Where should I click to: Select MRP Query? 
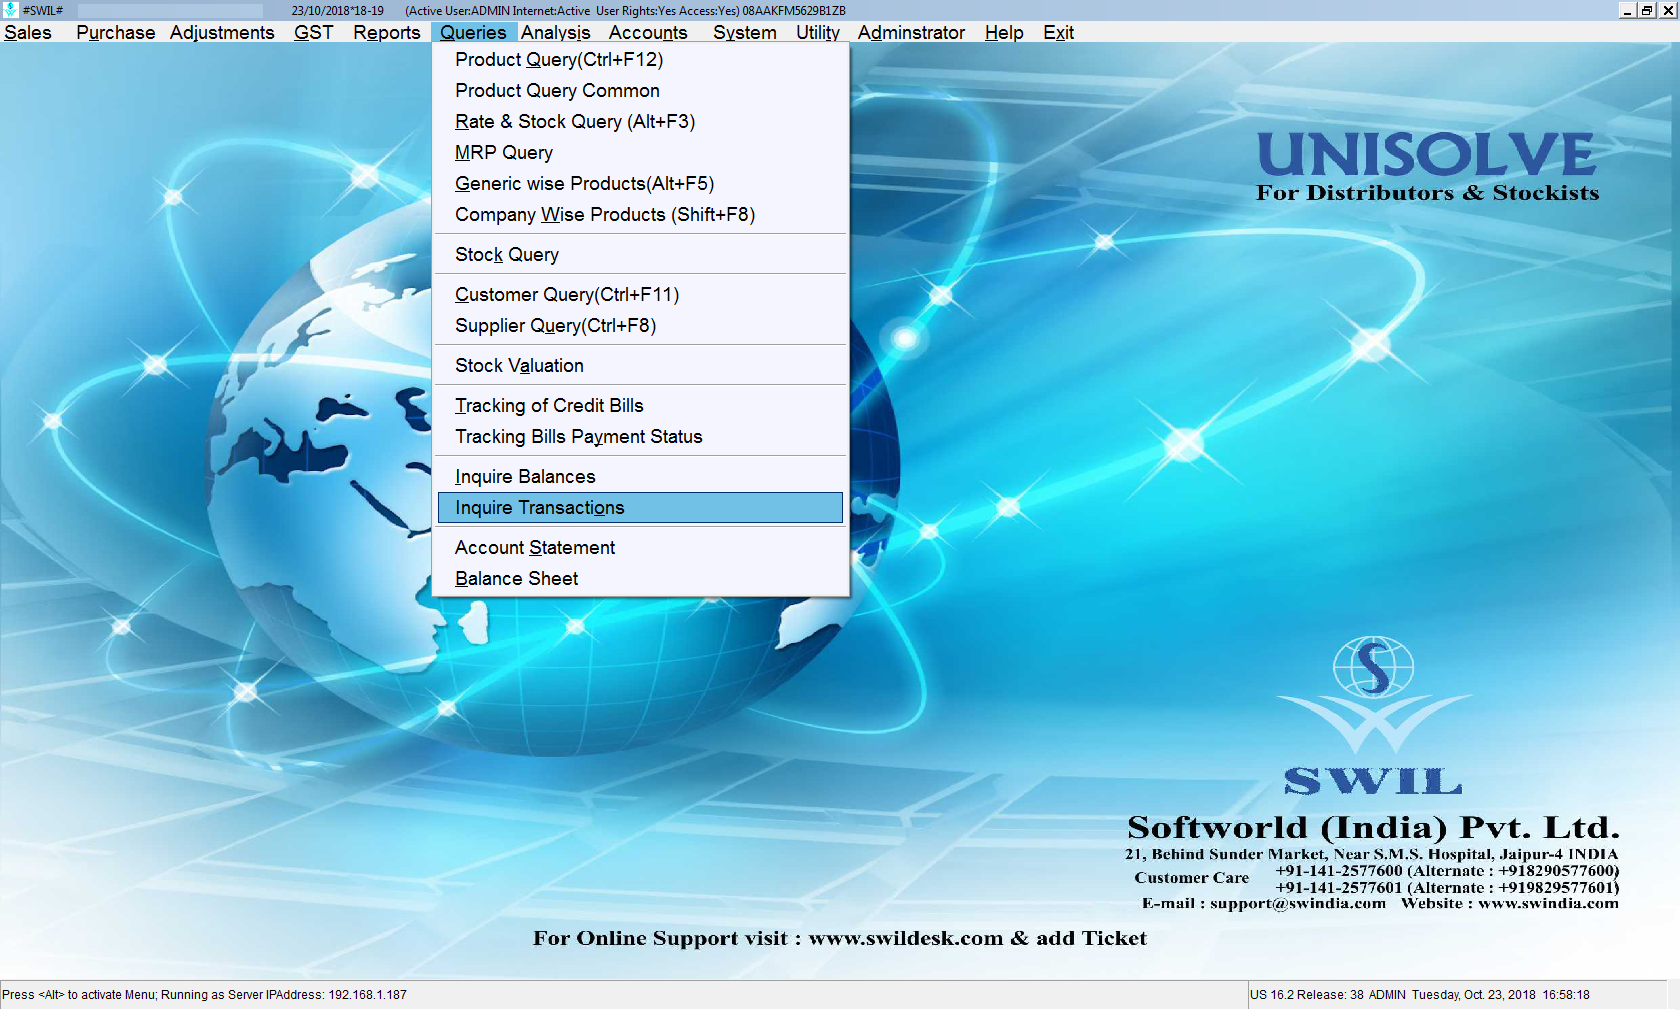coord(640,153)
